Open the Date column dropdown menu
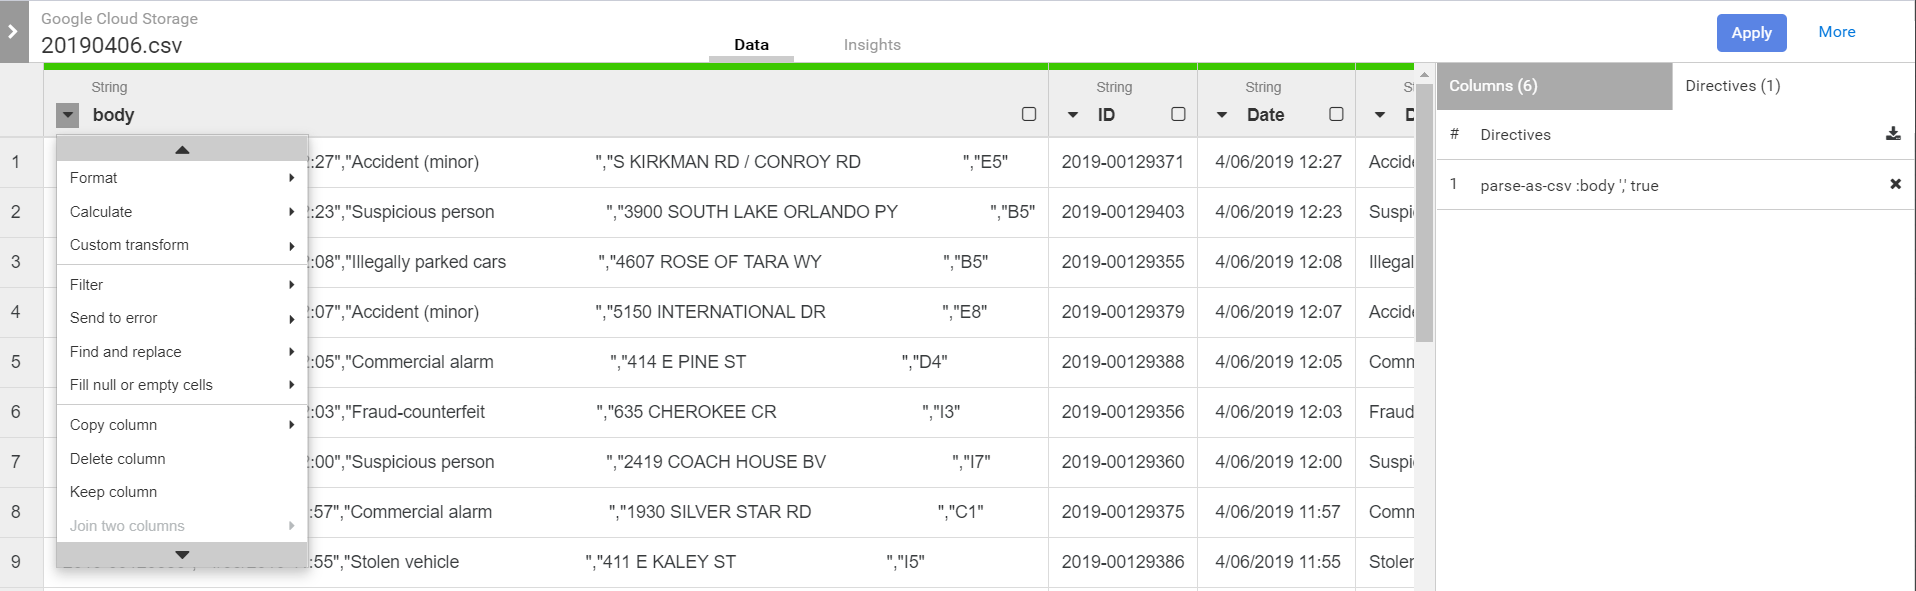 click(1222, 115)
